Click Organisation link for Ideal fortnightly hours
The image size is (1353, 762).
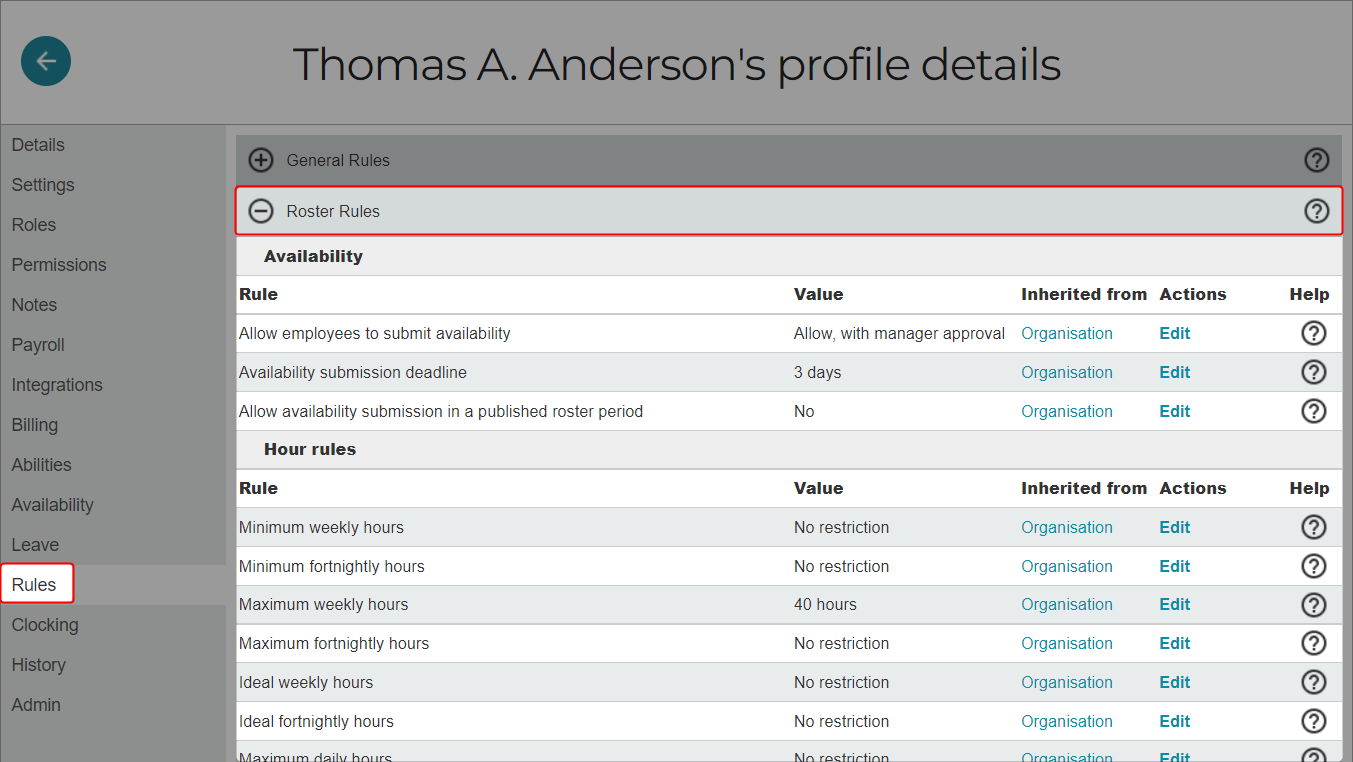tap(1067, 721)
